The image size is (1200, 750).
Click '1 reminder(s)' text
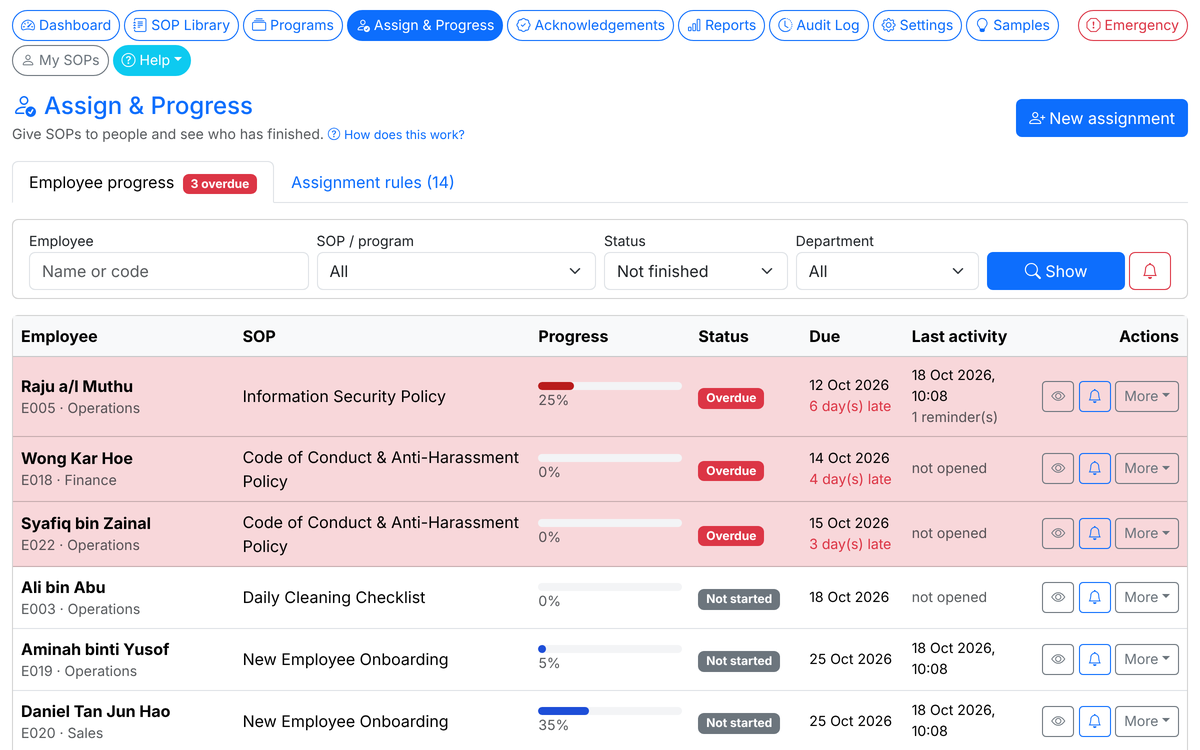coord(955,417)
